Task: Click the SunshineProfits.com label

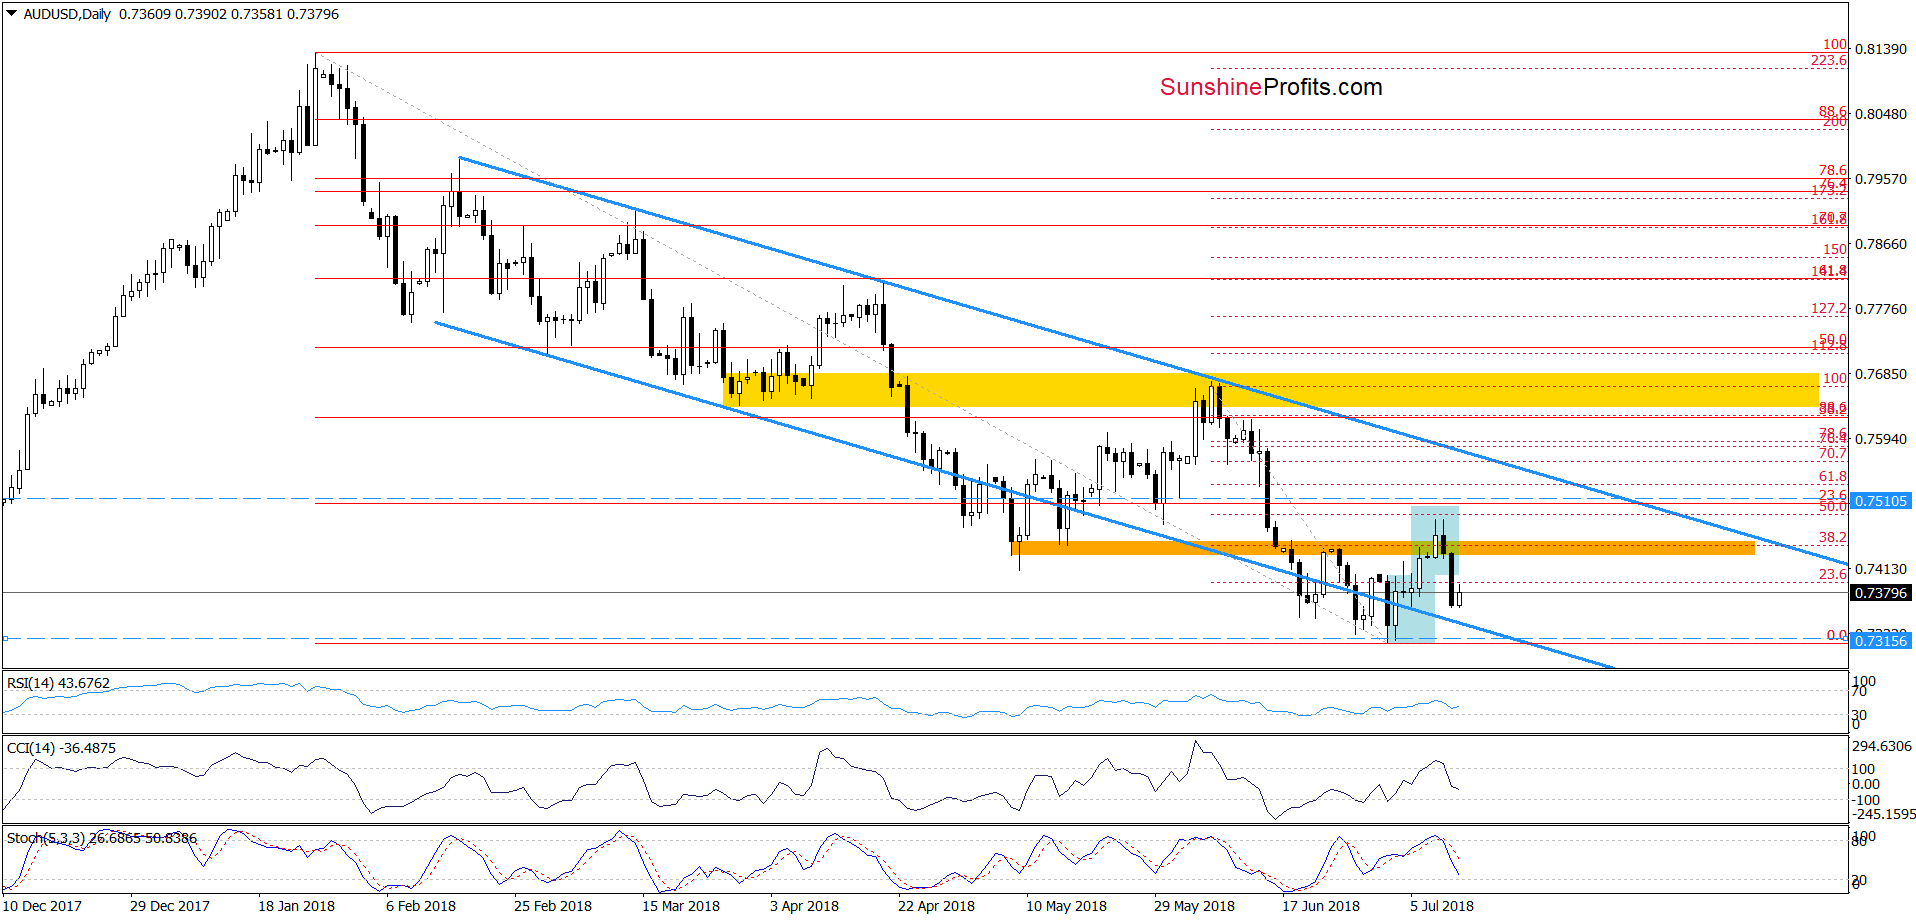Action: click(1271, 87)
